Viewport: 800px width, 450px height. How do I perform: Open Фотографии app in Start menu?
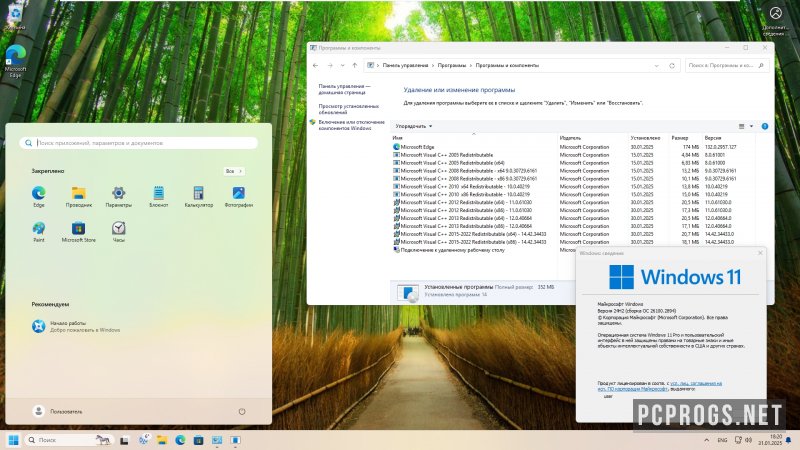[239, 196]
